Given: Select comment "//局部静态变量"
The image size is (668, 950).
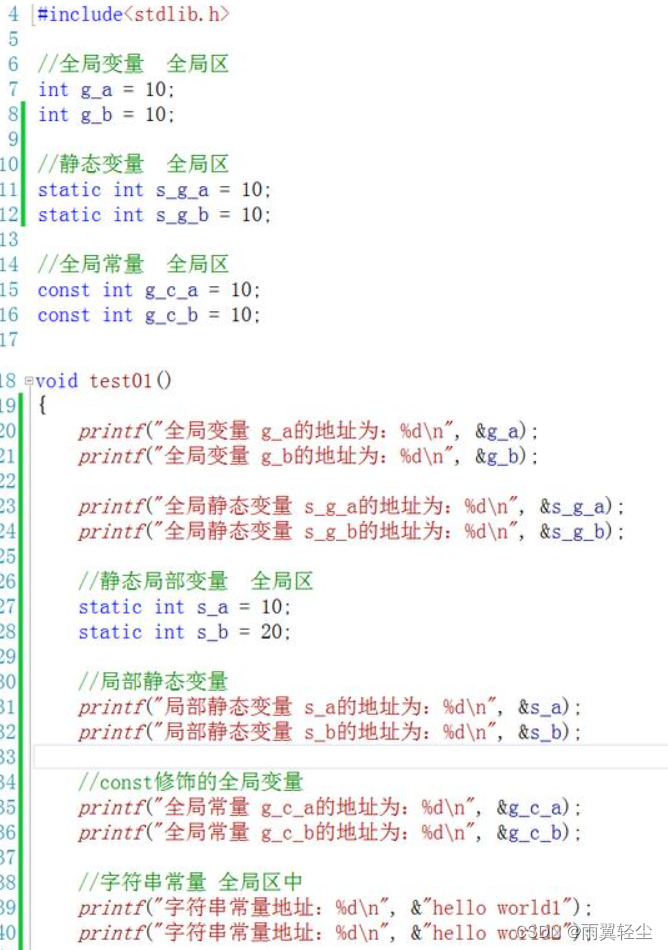Looking at the screenshot, I should [153, 681].
